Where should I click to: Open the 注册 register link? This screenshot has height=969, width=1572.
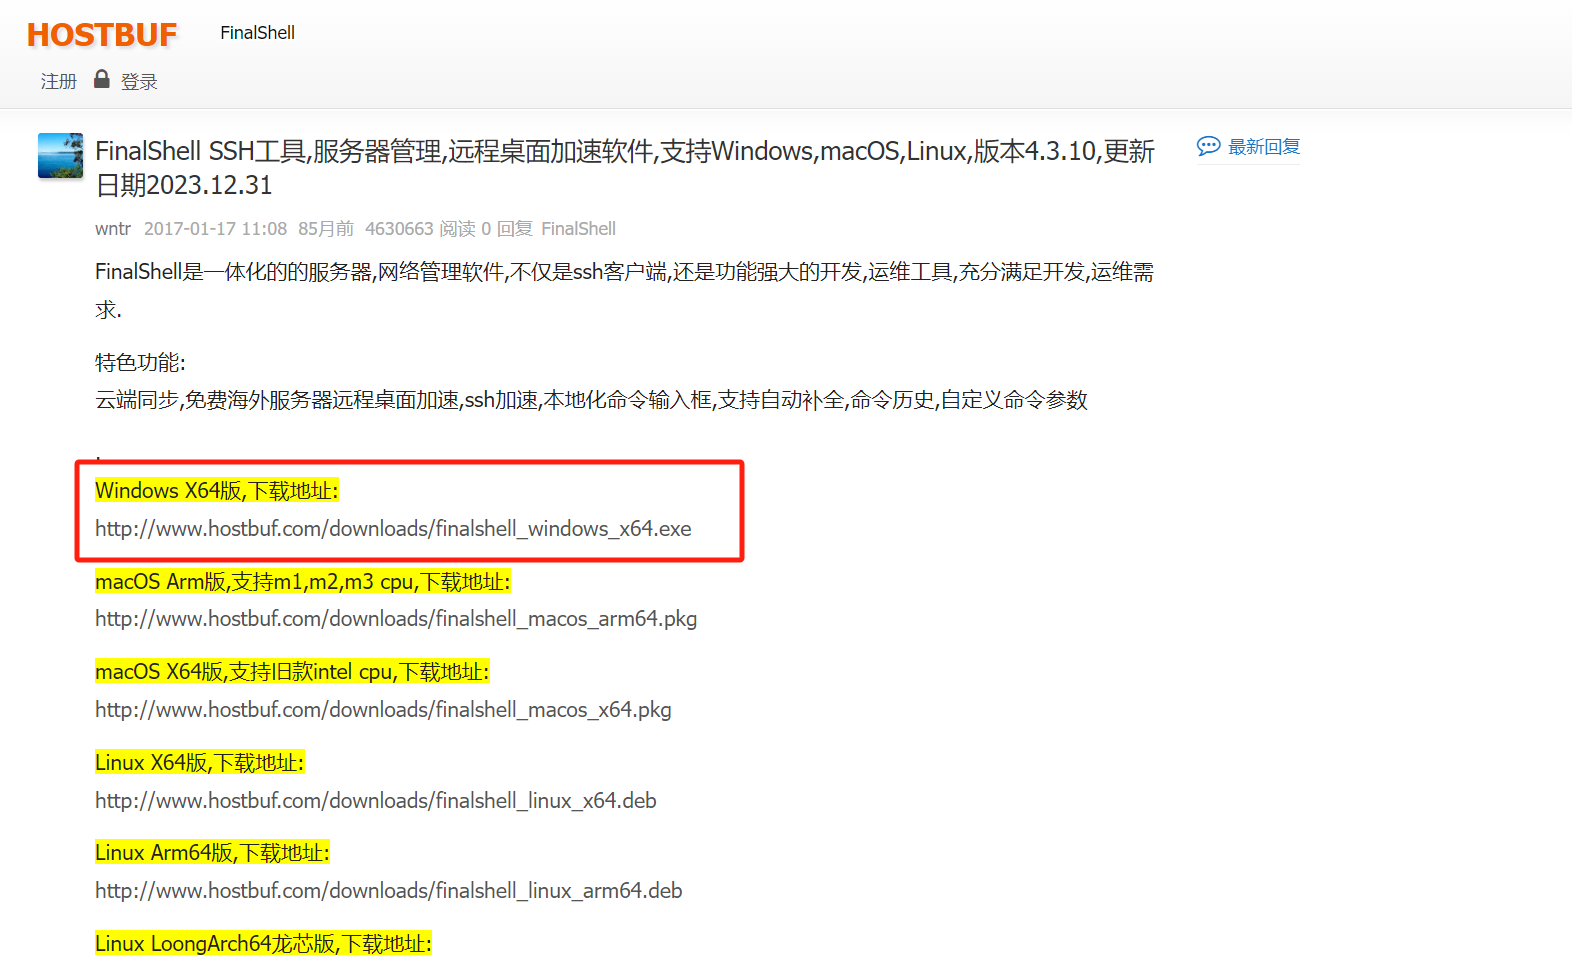point(59,82)
